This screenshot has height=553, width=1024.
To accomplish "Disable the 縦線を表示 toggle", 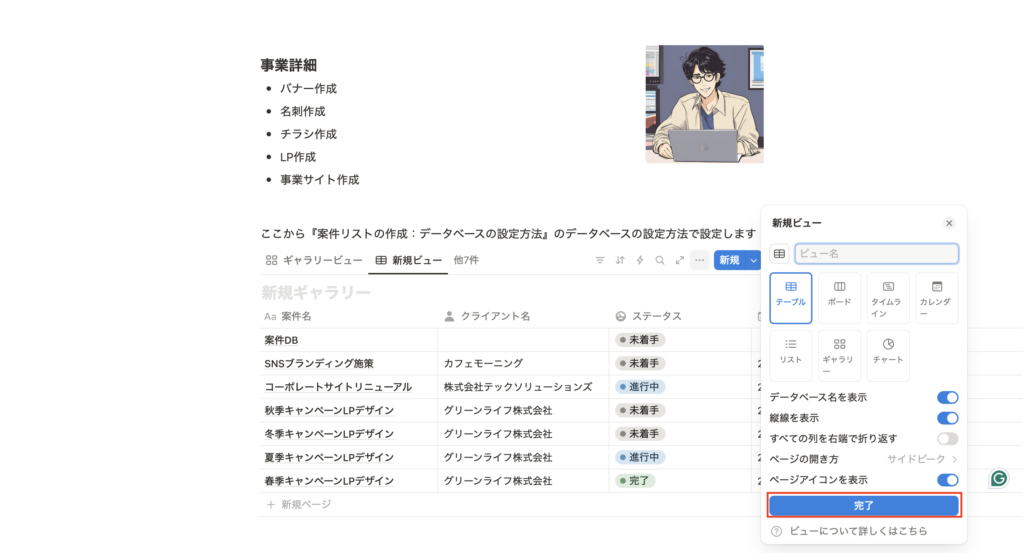I will tap(947, 418).
